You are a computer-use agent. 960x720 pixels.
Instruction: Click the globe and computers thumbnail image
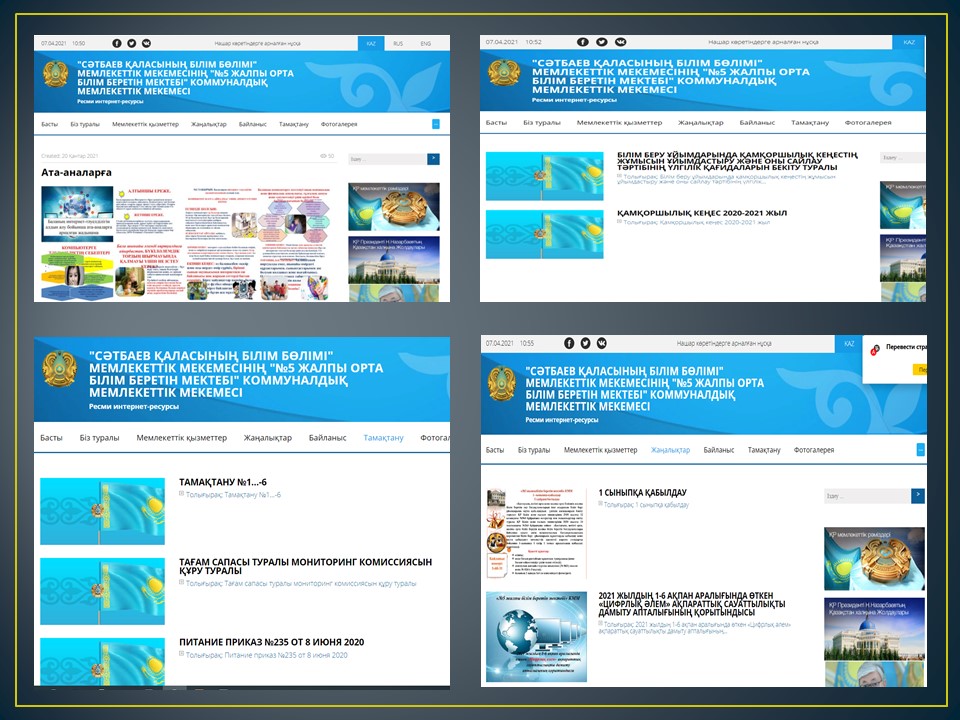(x=536, y=637)
